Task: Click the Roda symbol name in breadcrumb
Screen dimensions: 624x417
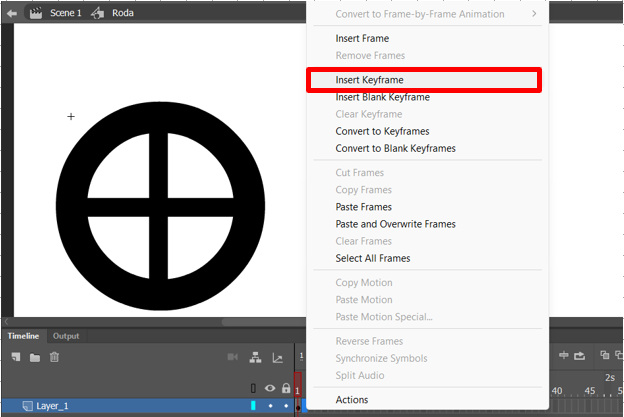Action: [x=123, y=13]
